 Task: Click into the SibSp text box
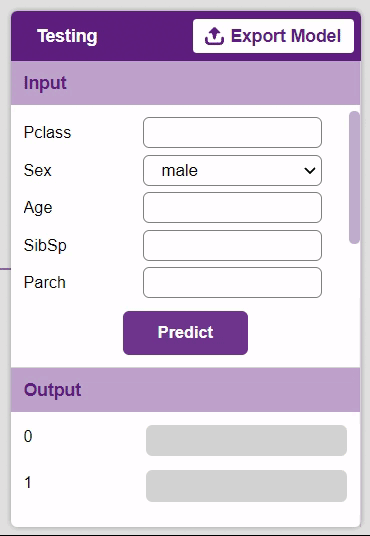click(x=232, y=245)
